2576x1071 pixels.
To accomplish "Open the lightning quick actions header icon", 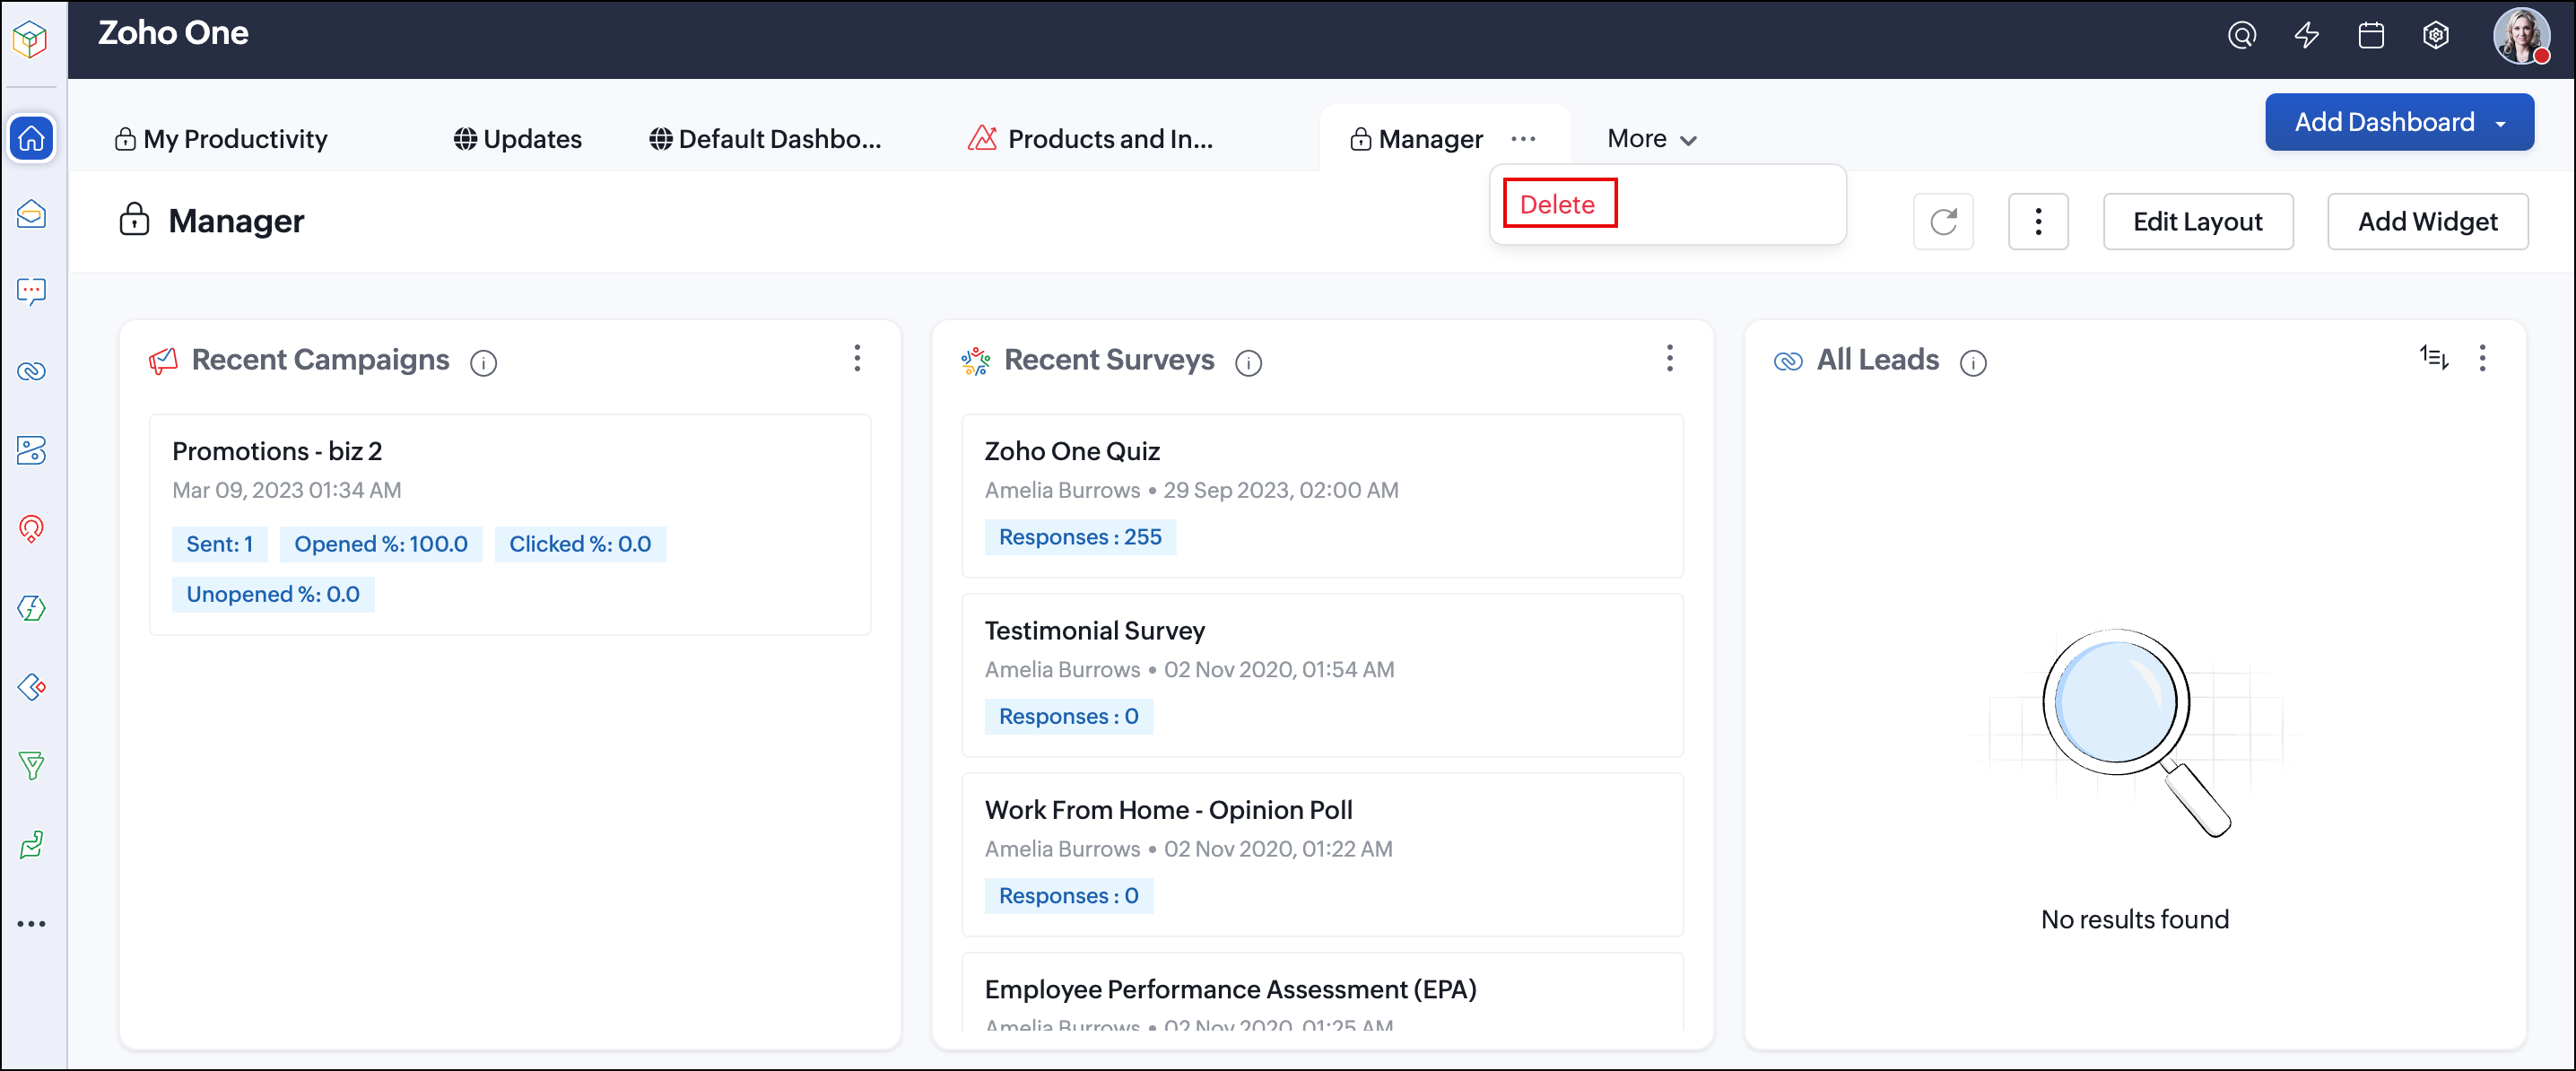I will 2307,36.
